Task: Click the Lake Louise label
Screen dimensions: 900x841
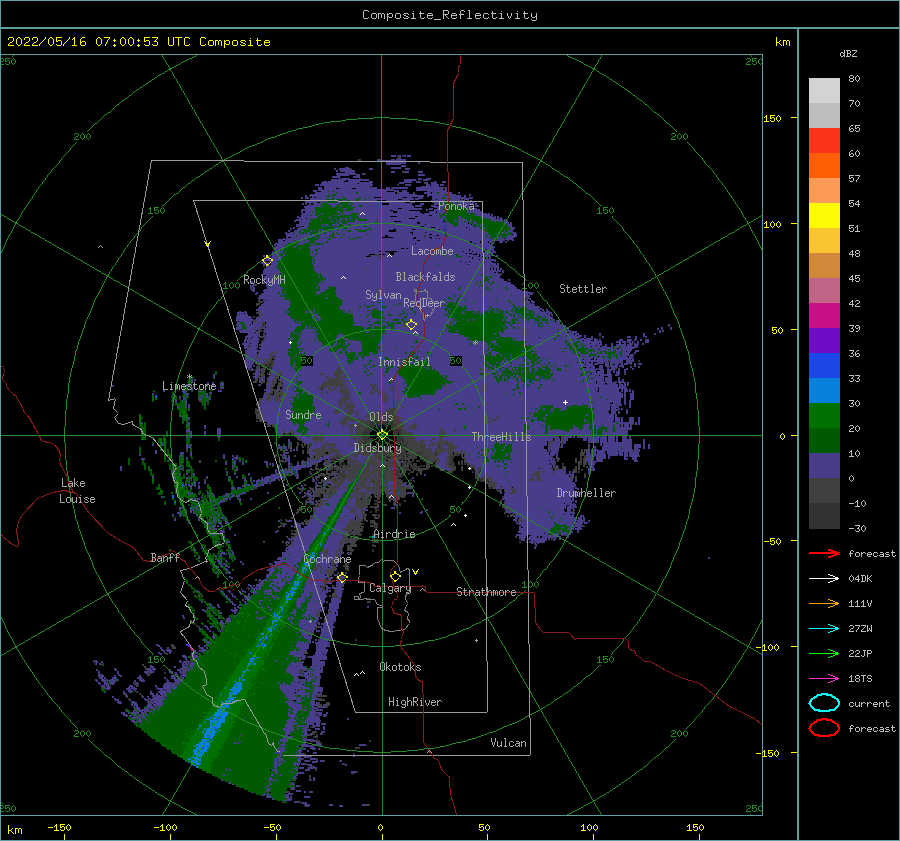Action: coord(77,491)
